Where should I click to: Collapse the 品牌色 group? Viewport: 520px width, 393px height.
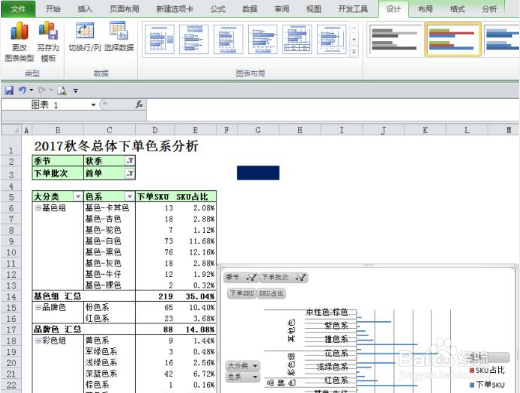38,307
